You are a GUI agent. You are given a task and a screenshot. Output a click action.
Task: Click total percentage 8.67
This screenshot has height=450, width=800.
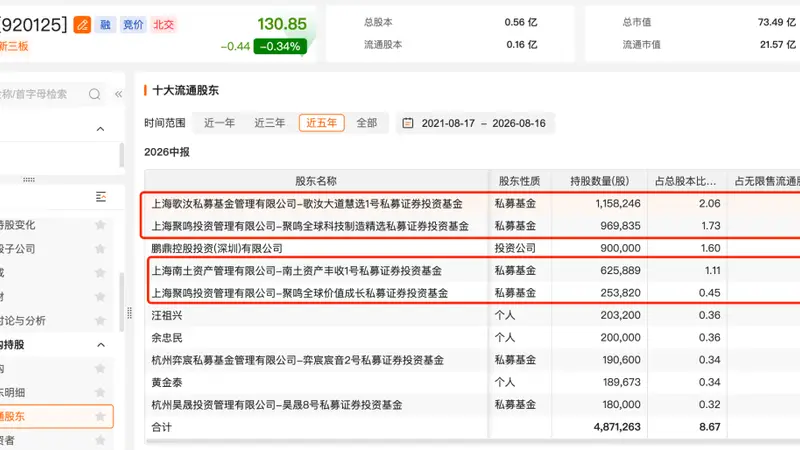[710, 427]
